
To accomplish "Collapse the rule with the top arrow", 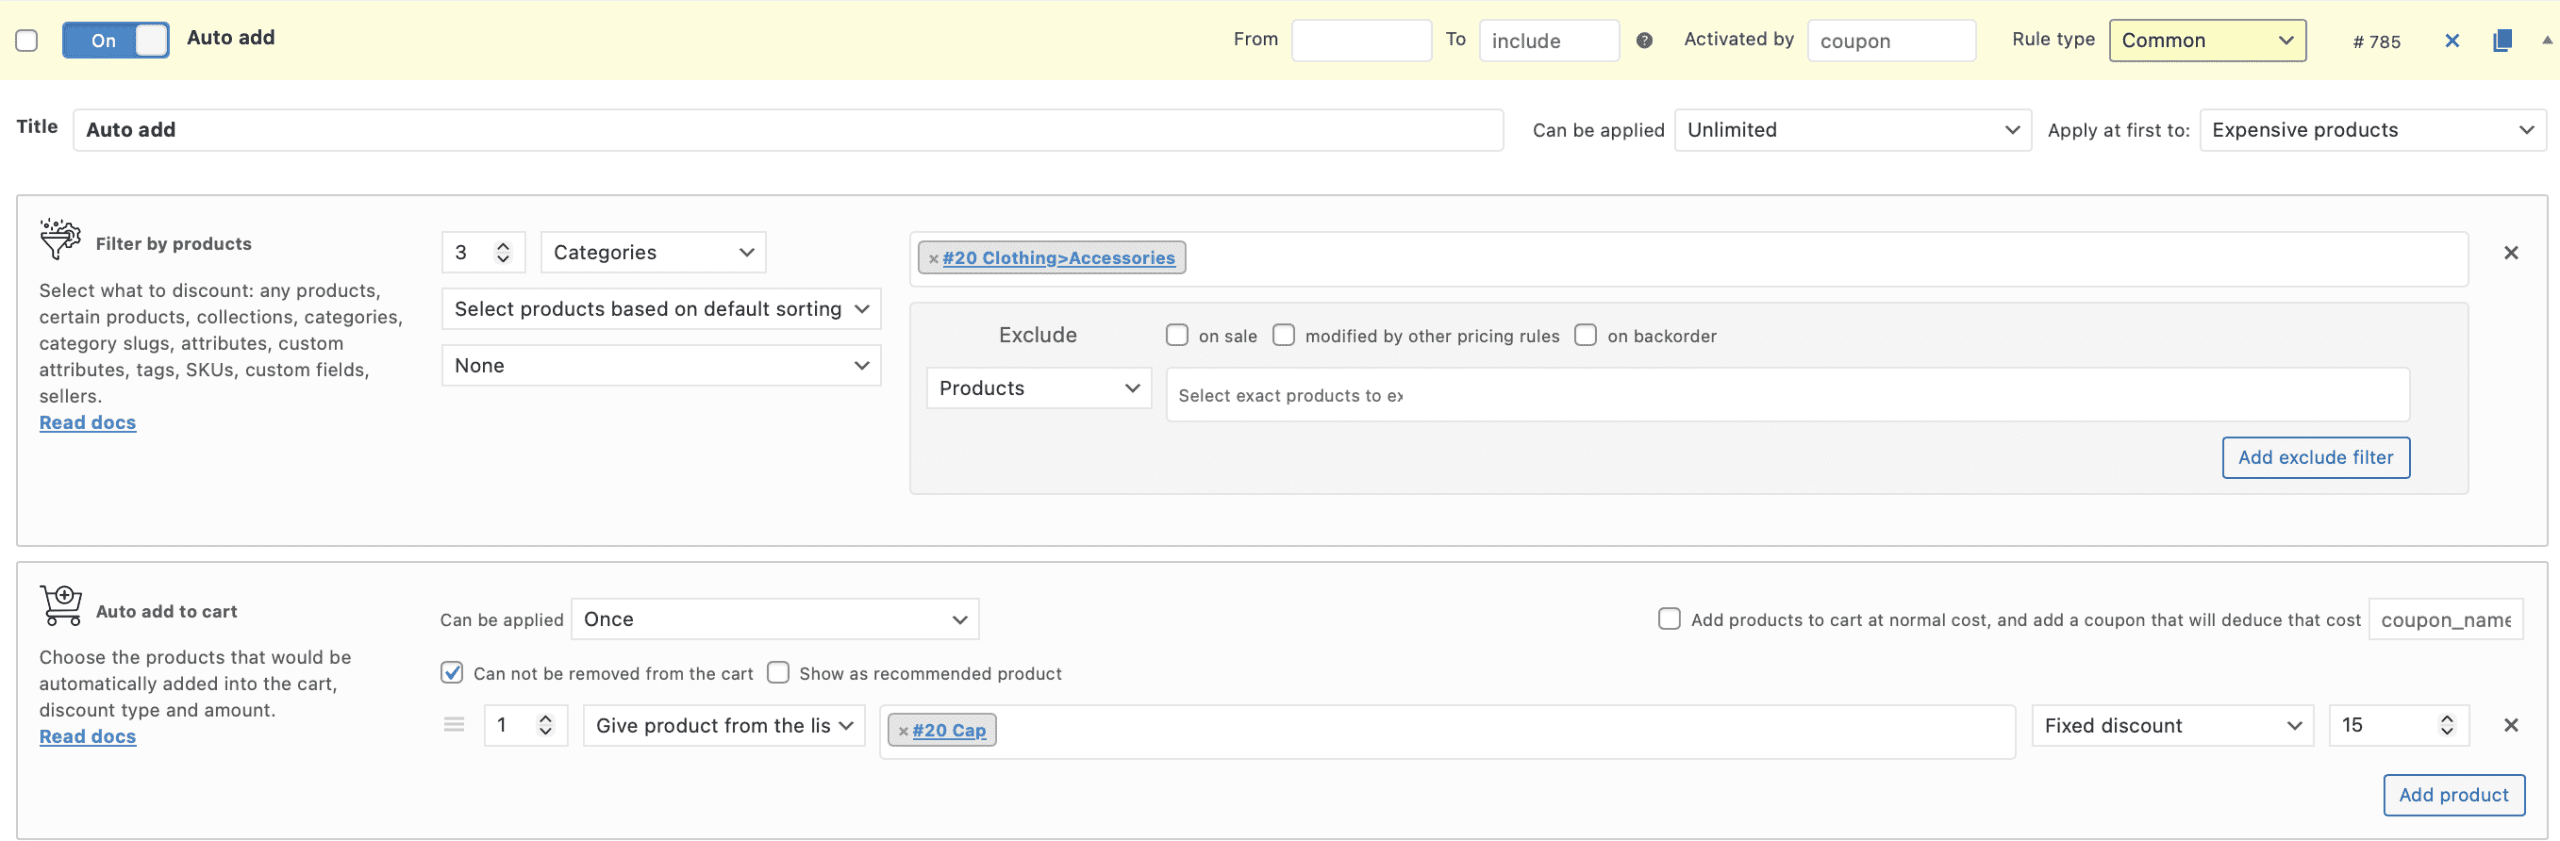I will coord(2546,41).
